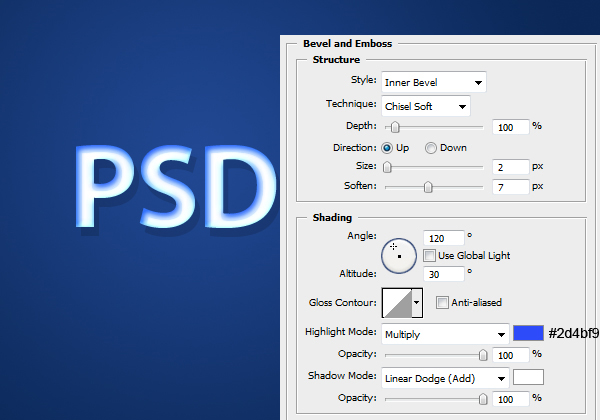Image resolution: width=600 pixels, height=420 pixels.
Task: Click the Size px value field
Action: coord(510,167)
